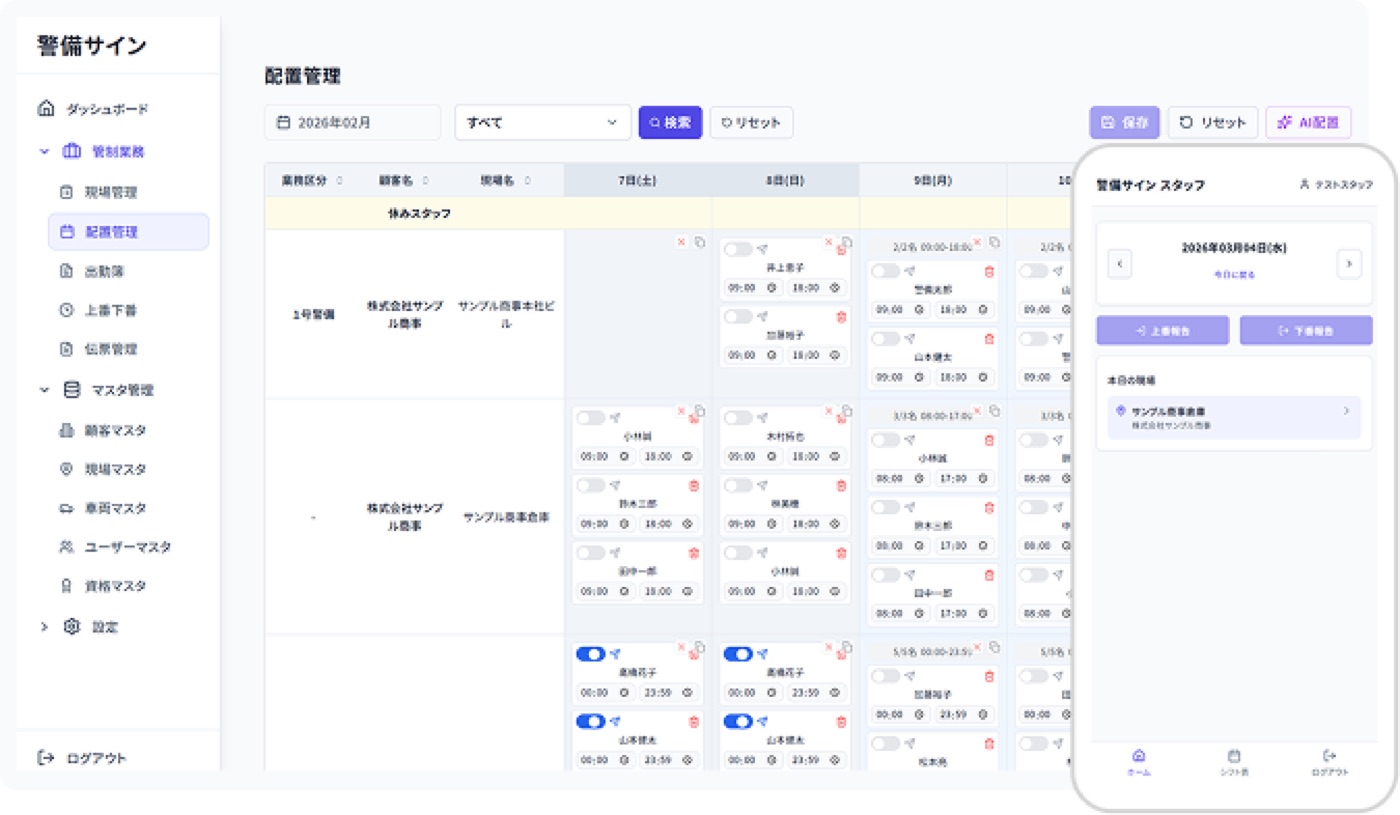Disable 山本健太's switch on 8日

coord(738,721)
